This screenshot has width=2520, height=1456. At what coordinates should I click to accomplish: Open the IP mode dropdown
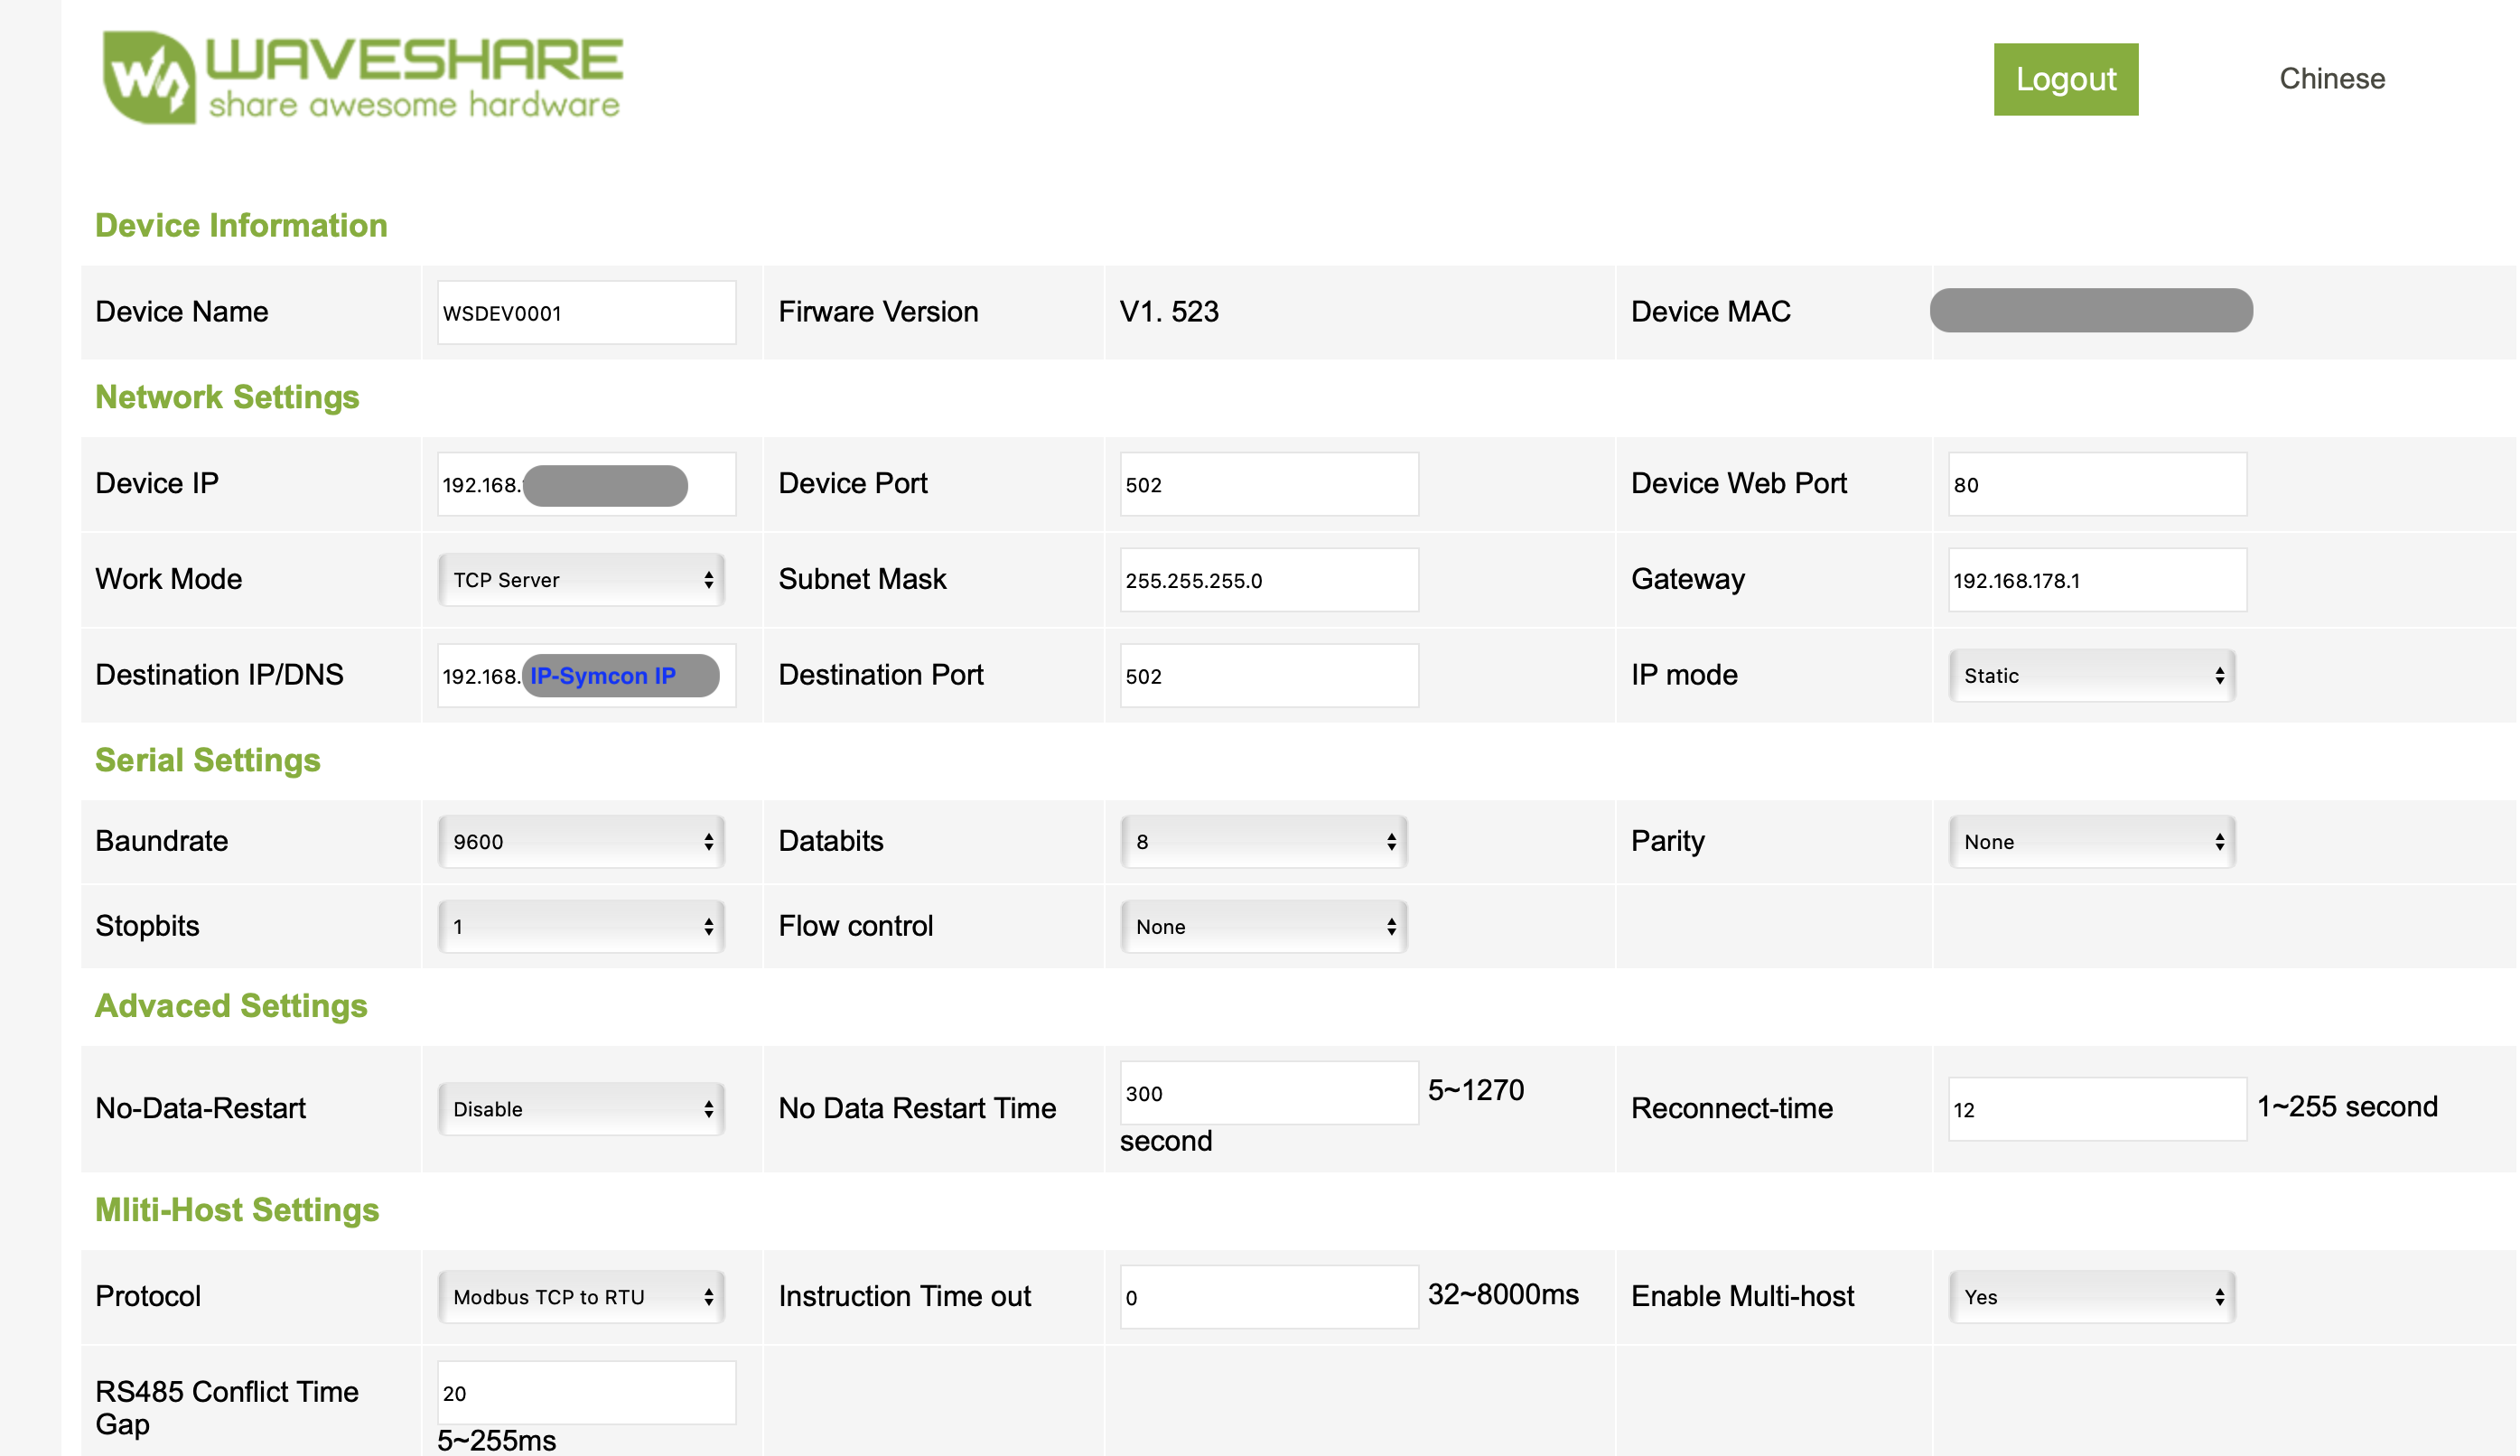[2091, 676]
